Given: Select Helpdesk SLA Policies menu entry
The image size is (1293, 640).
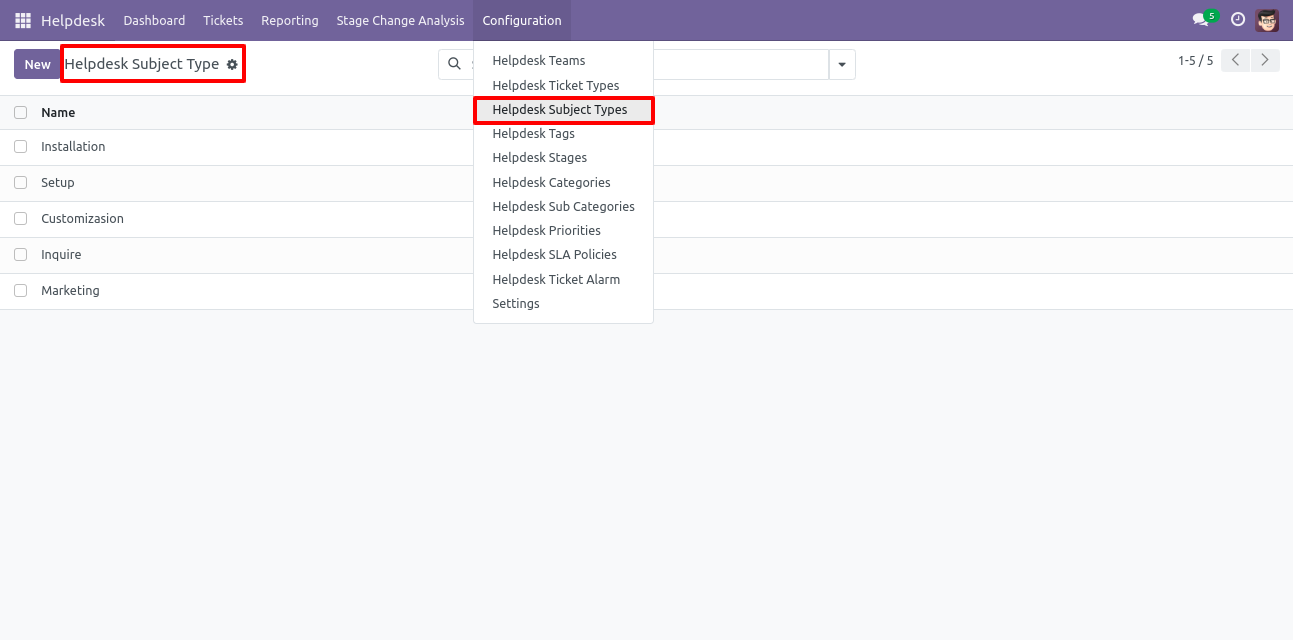Looking at the screenshot, I should [x=563, y=255].
